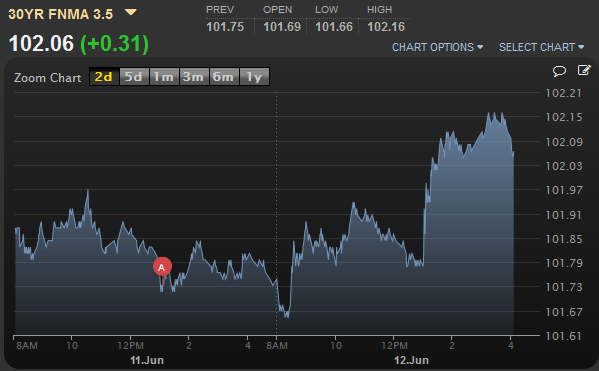Select the 2d zoom range

(x=104, y=77)
